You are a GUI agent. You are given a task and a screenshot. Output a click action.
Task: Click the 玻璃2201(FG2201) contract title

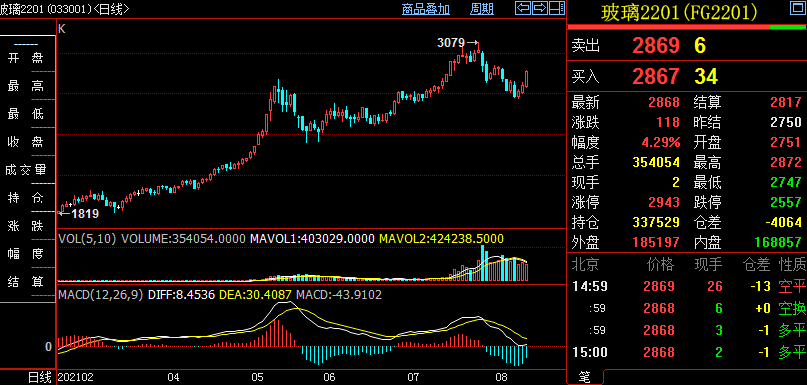679,12
